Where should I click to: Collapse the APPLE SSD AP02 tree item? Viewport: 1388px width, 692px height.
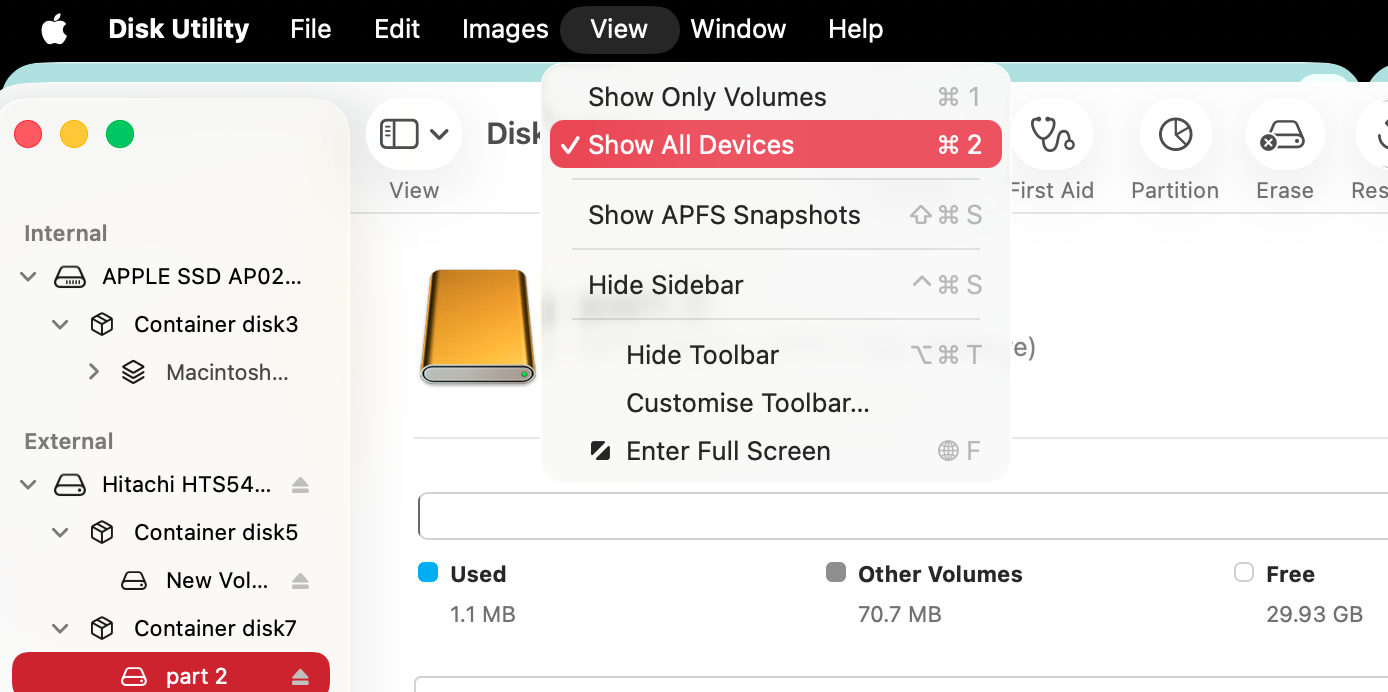tap(28, 277)
